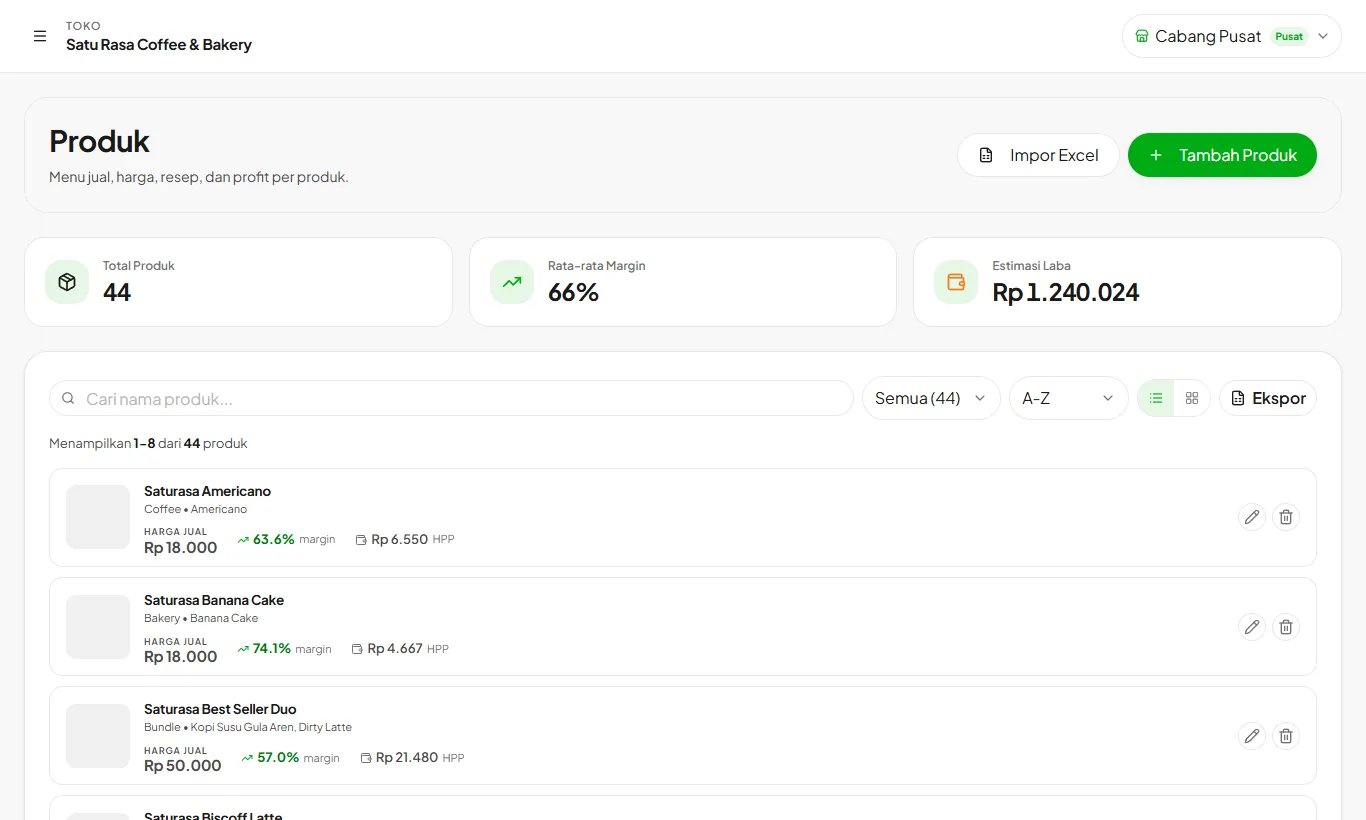Screen dimensions: 1366x820
Task: Click the Bakery • Banana Cake category text
Action: [x=201, y=618]
